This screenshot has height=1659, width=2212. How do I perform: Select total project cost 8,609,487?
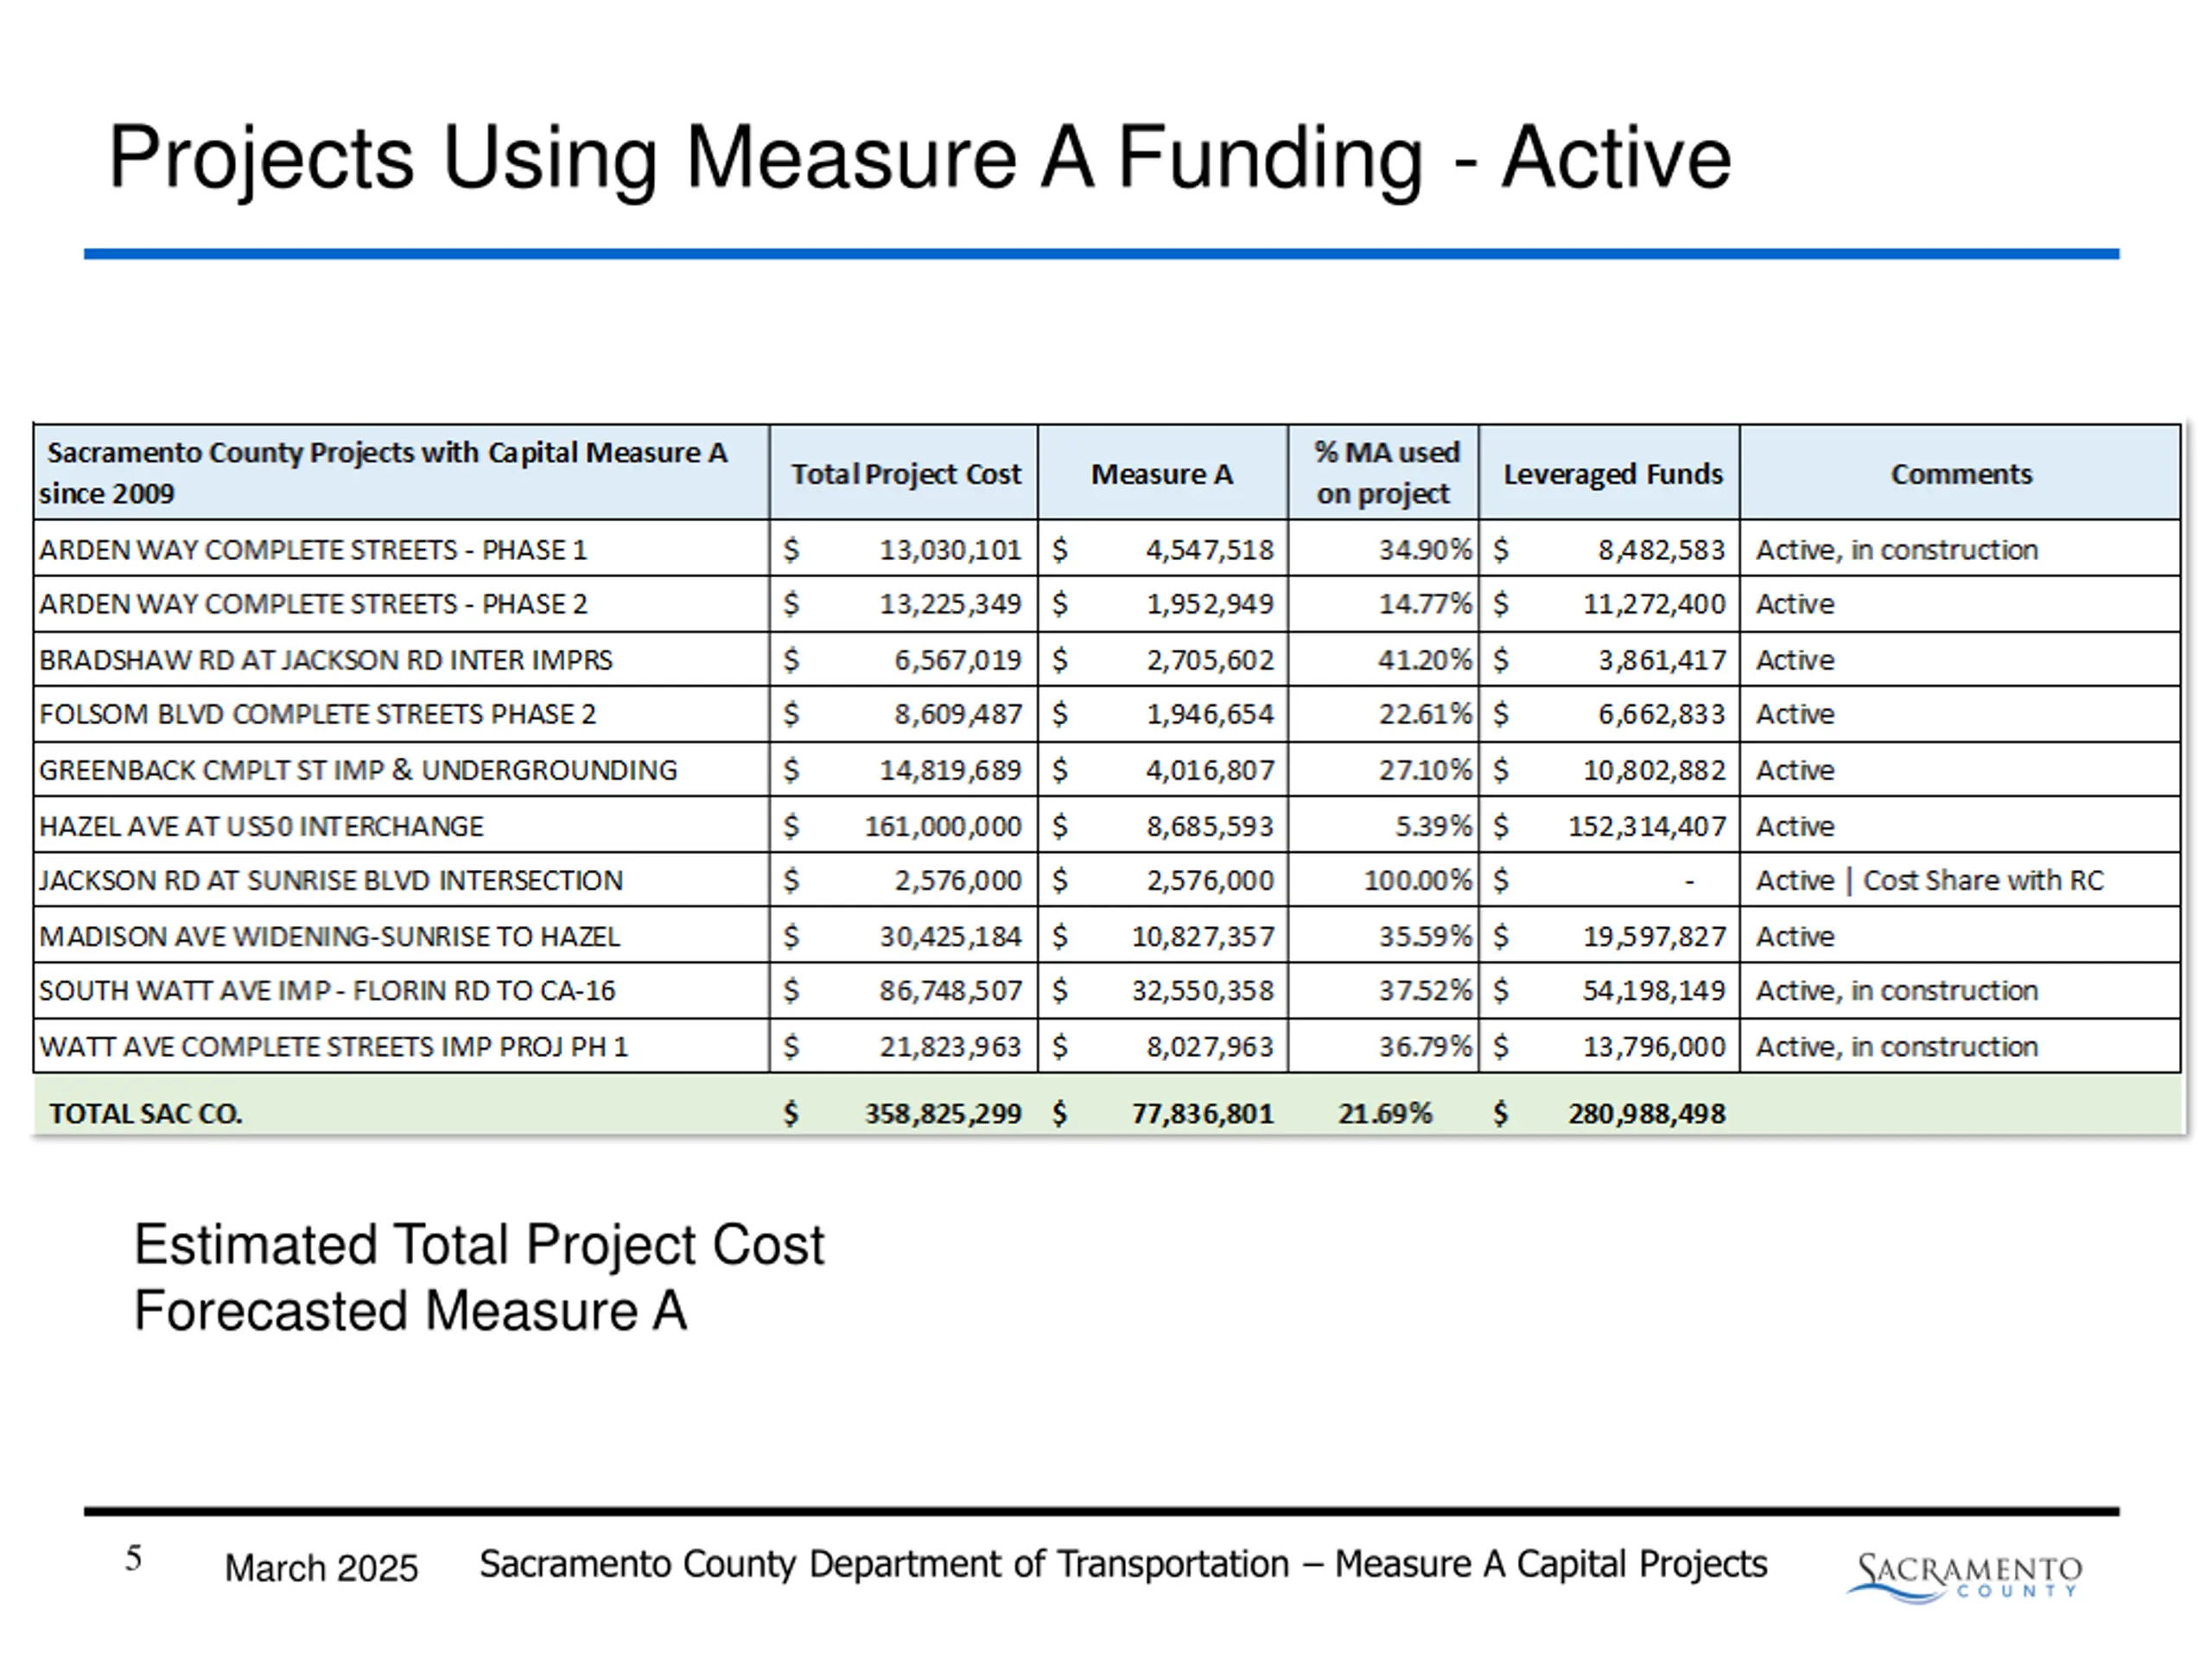tap(957, 714)
